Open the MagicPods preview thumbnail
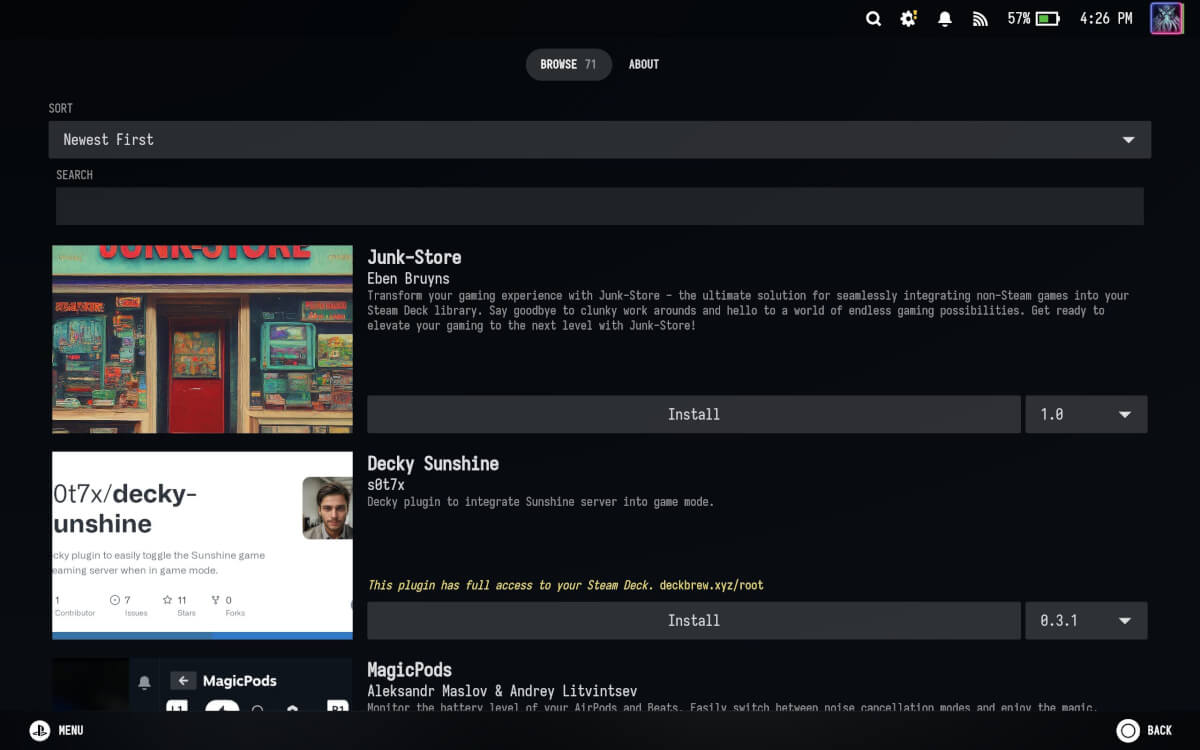The image size is (1200, 750). [202, 684]
